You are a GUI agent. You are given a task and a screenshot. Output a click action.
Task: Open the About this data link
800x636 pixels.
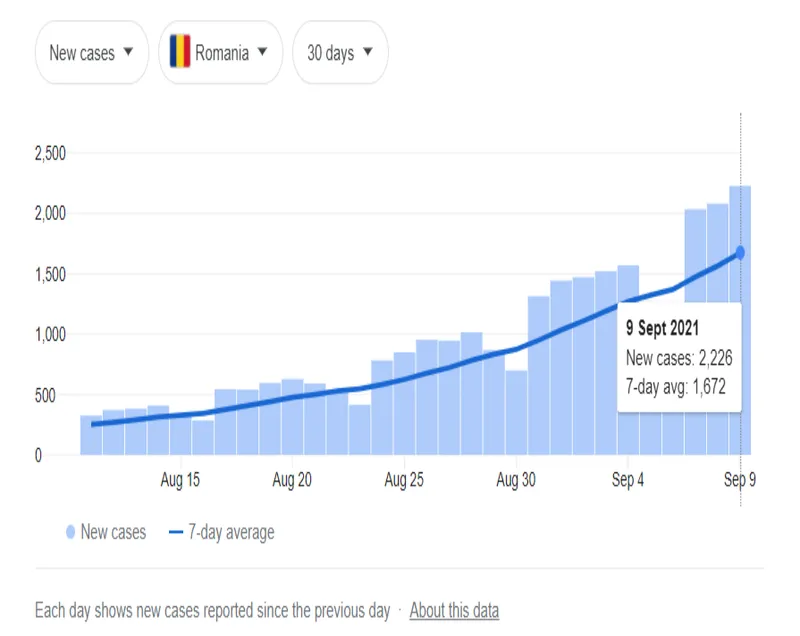click(x=454, y=610)
